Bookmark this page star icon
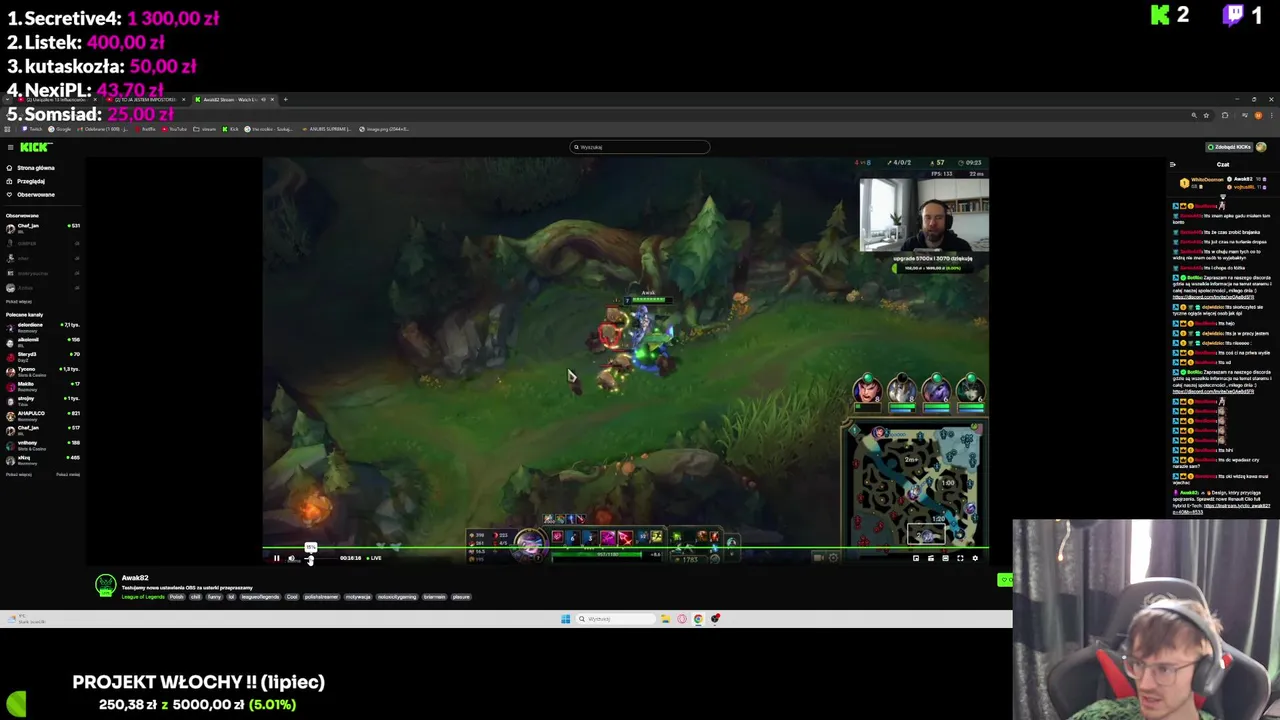 (1207, 115)
